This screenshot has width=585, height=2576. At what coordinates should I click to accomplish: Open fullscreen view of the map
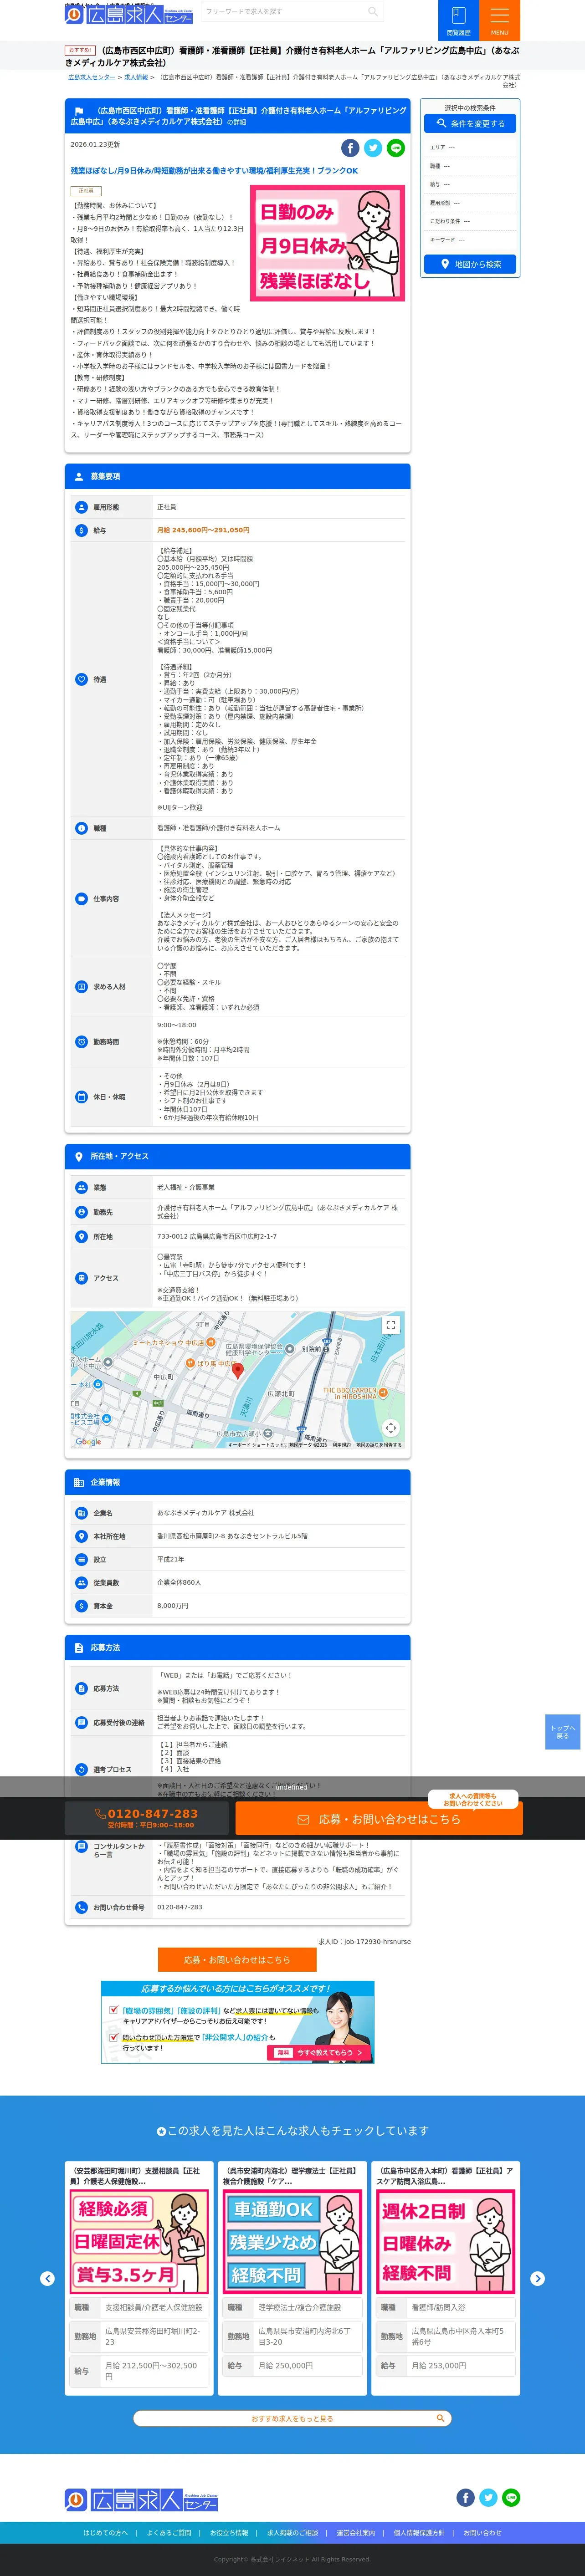tap(391, 1325)
